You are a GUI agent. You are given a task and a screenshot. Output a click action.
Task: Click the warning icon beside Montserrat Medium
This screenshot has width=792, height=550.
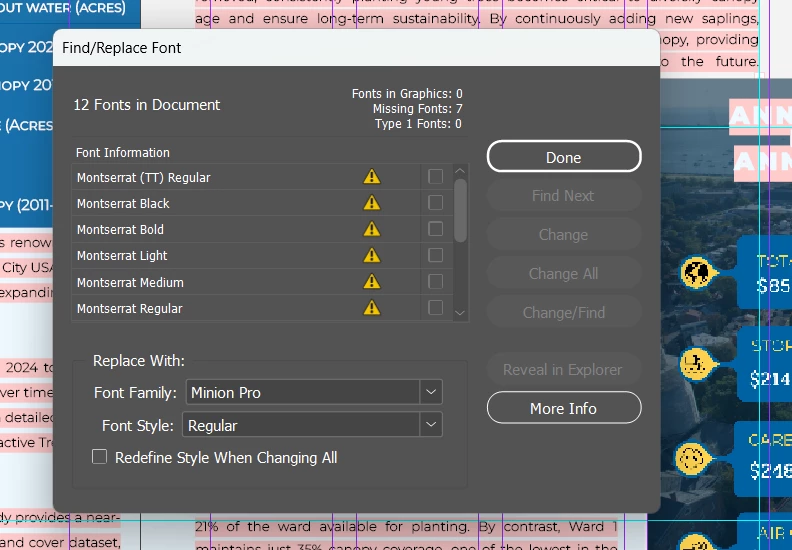pyautogui.click(x=372, y=281)
